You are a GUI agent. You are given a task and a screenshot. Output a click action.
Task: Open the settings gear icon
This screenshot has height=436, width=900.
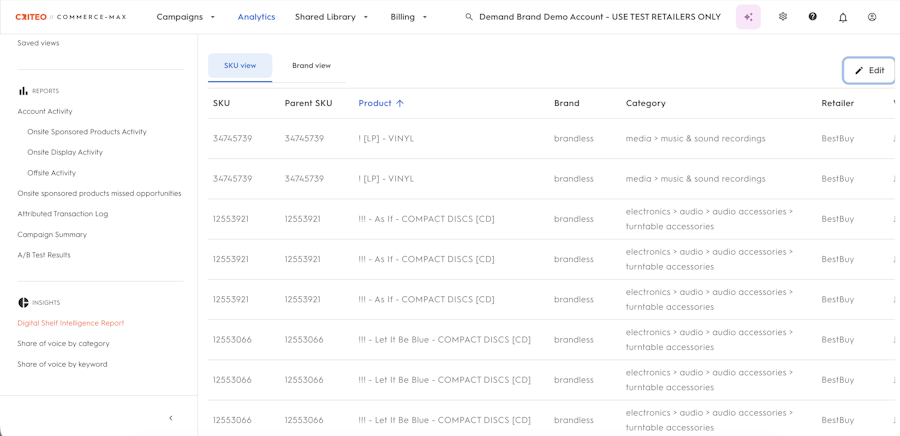783,17
